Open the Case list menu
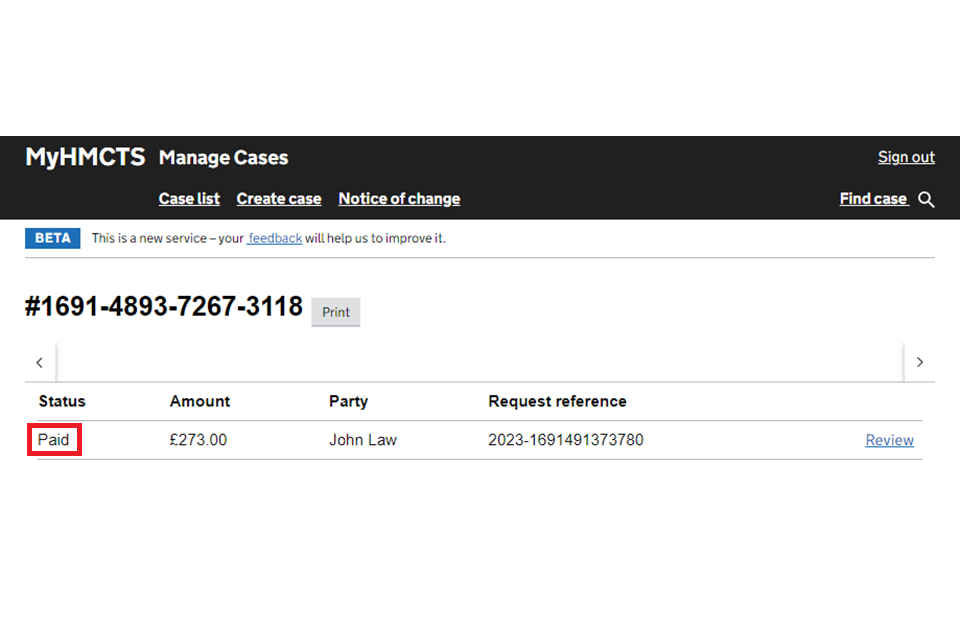 tap(189, 199)
